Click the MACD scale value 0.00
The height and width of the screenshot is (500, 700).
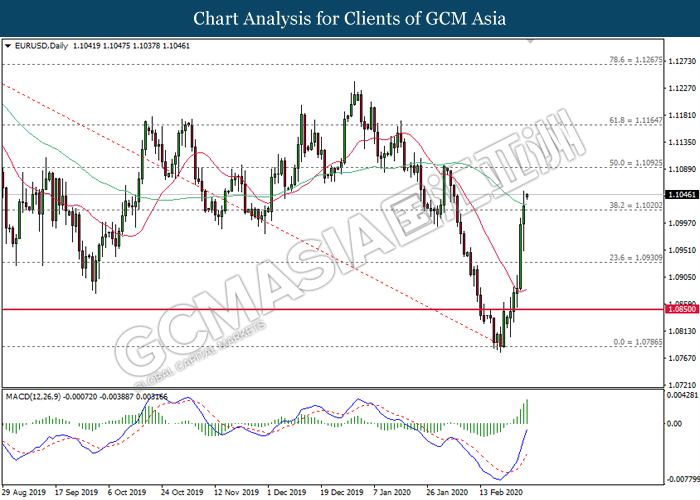coord(674,423)
